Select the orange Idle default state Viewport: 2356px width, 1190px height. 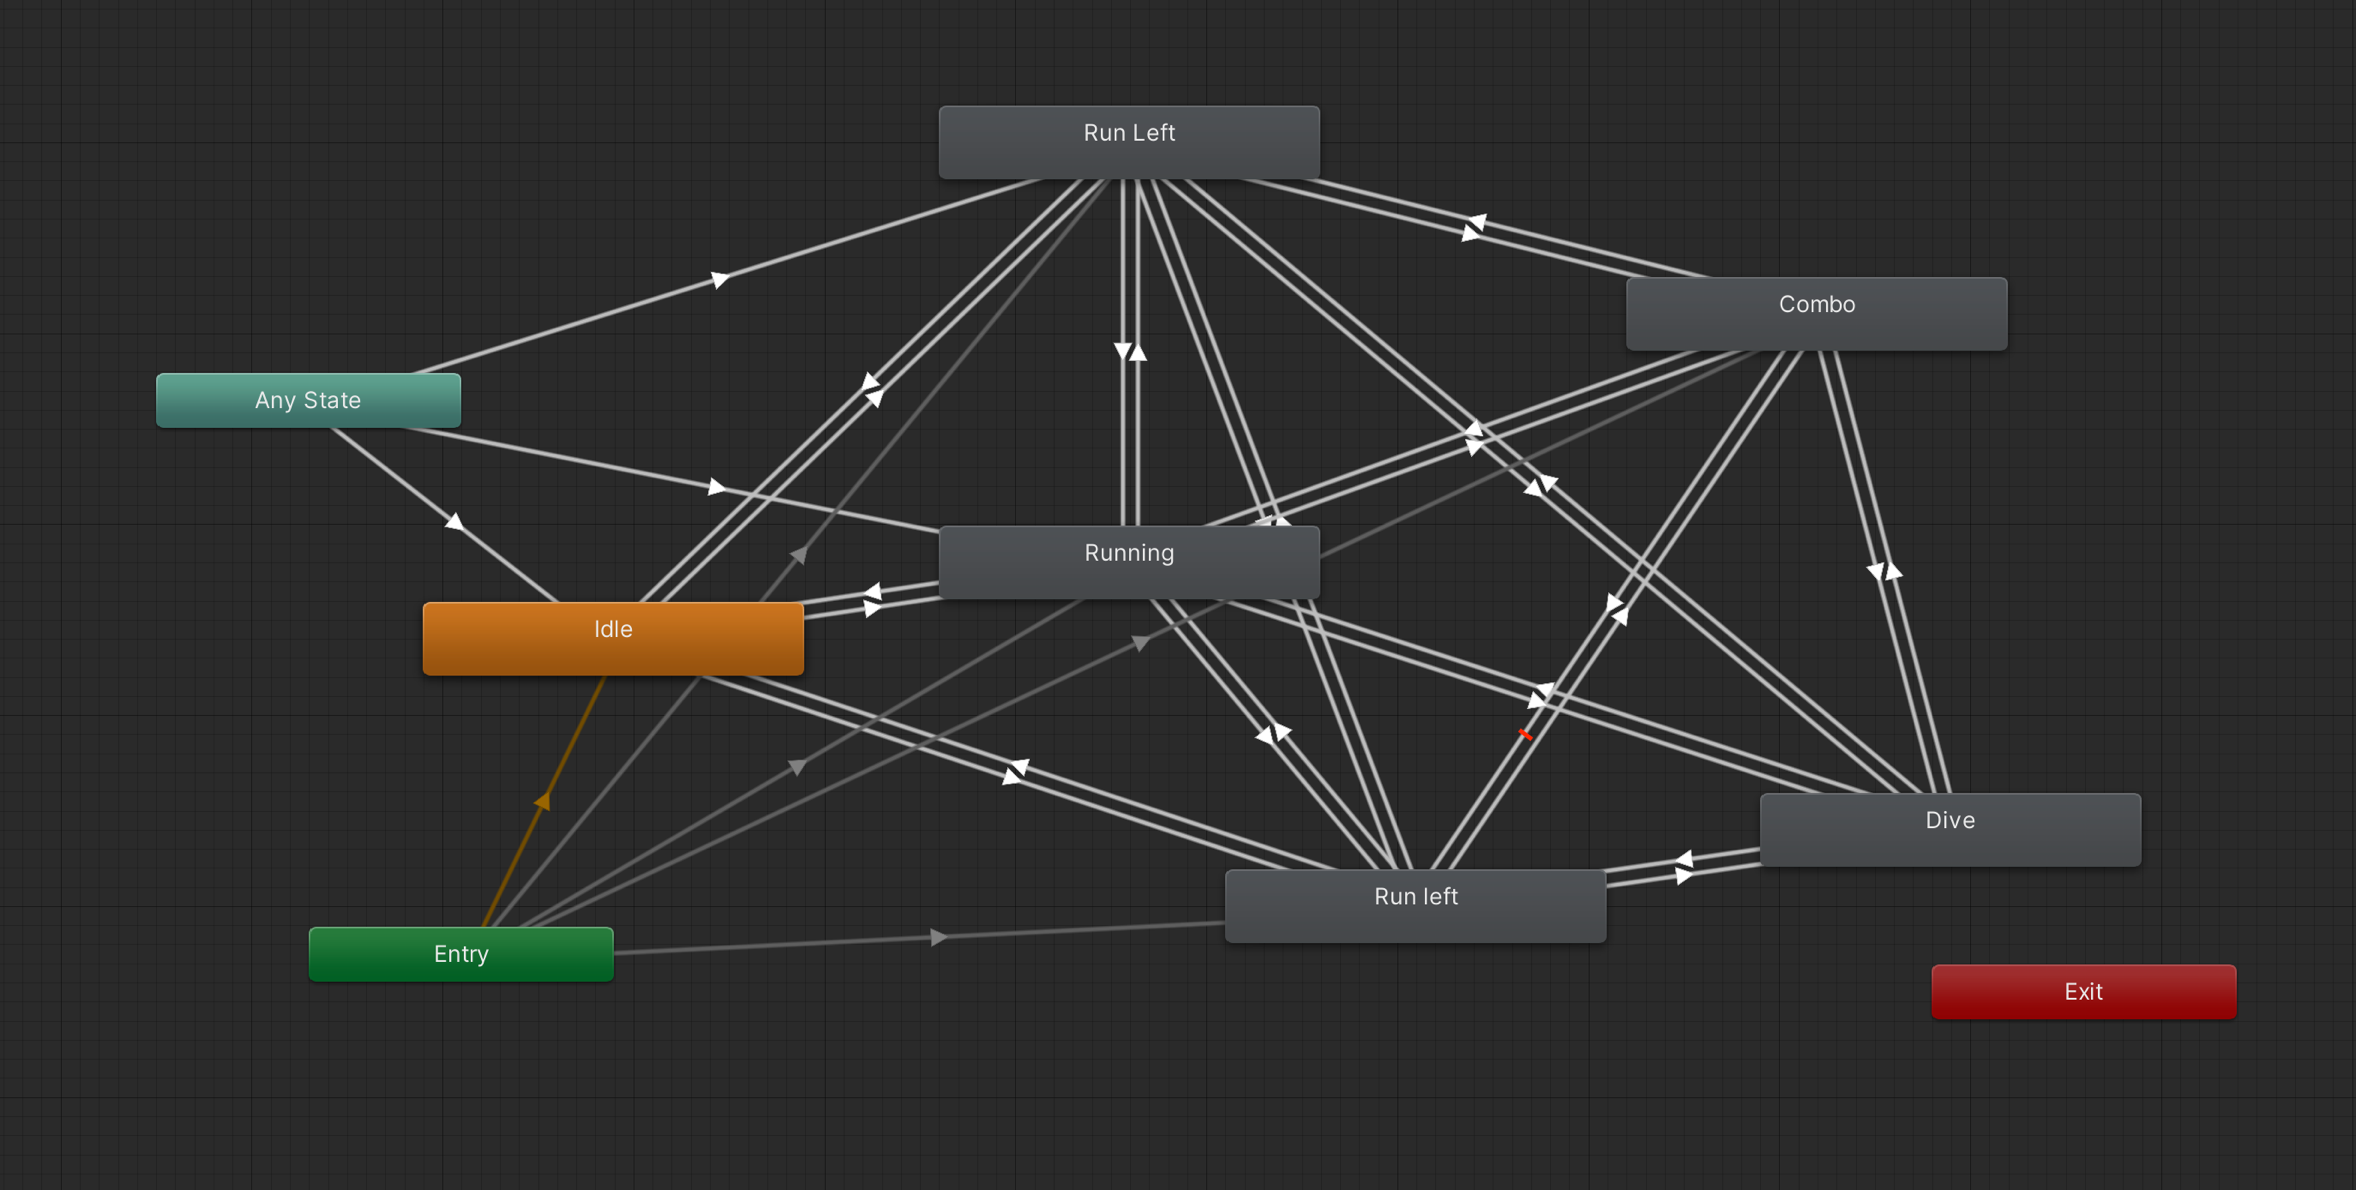[612, 637]
